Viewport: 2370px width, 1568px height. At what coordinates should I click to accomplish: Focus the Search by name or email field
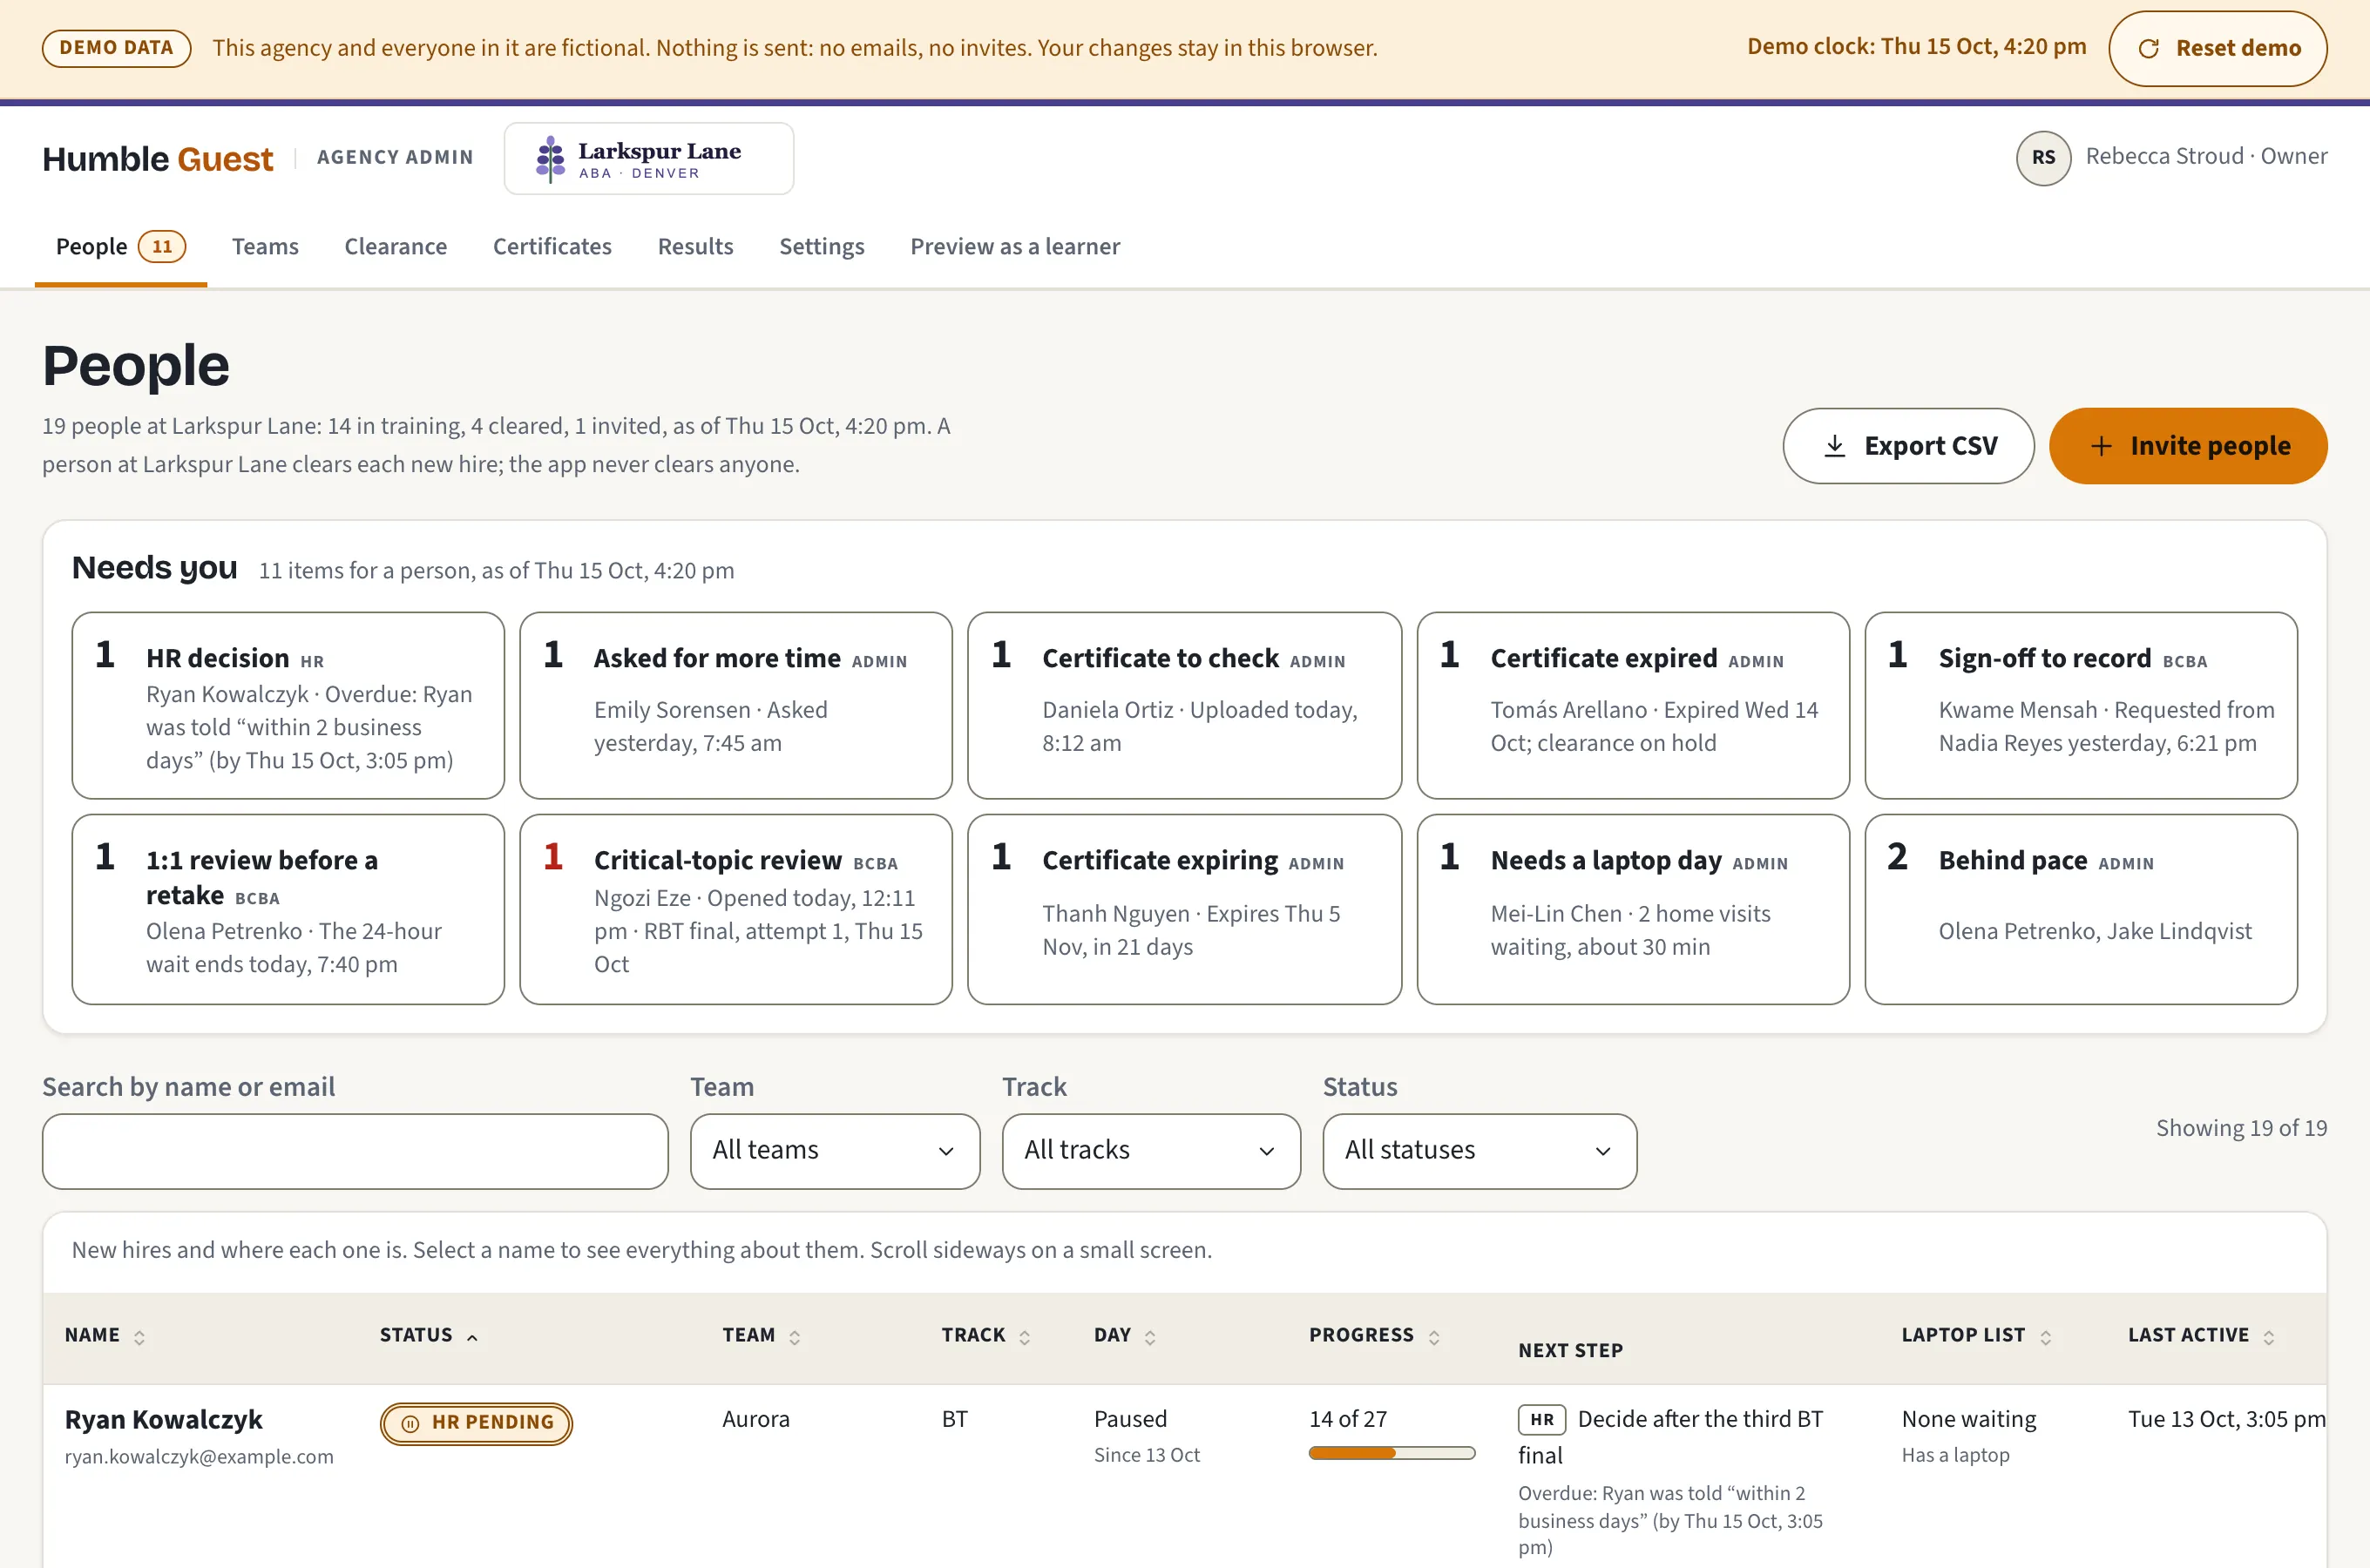click(355, 1151)
